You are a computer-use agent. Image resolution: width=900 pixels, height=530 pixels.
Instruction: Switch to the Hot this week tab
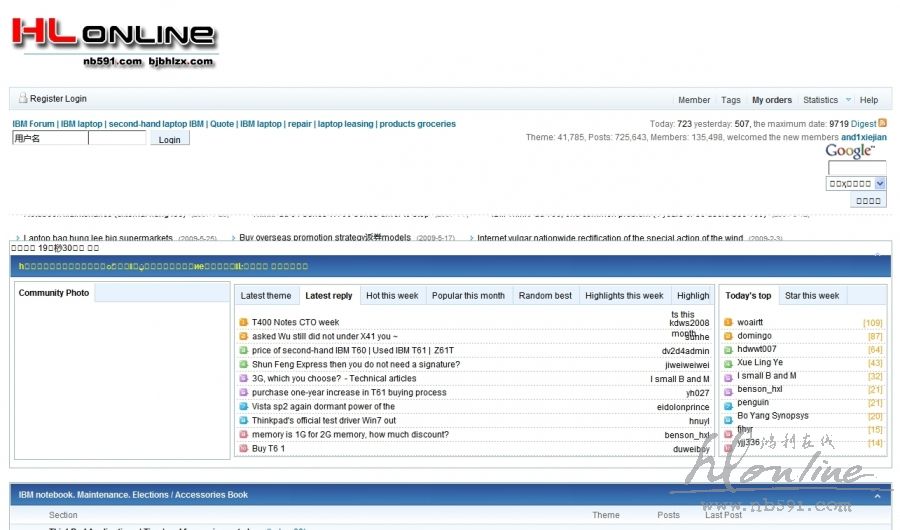392,296
